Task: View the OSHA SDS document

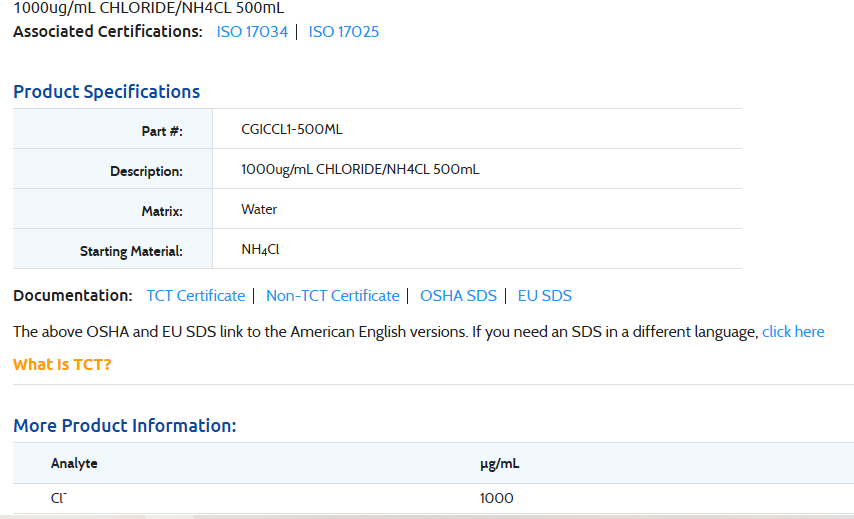Action: tap(458, 296)
